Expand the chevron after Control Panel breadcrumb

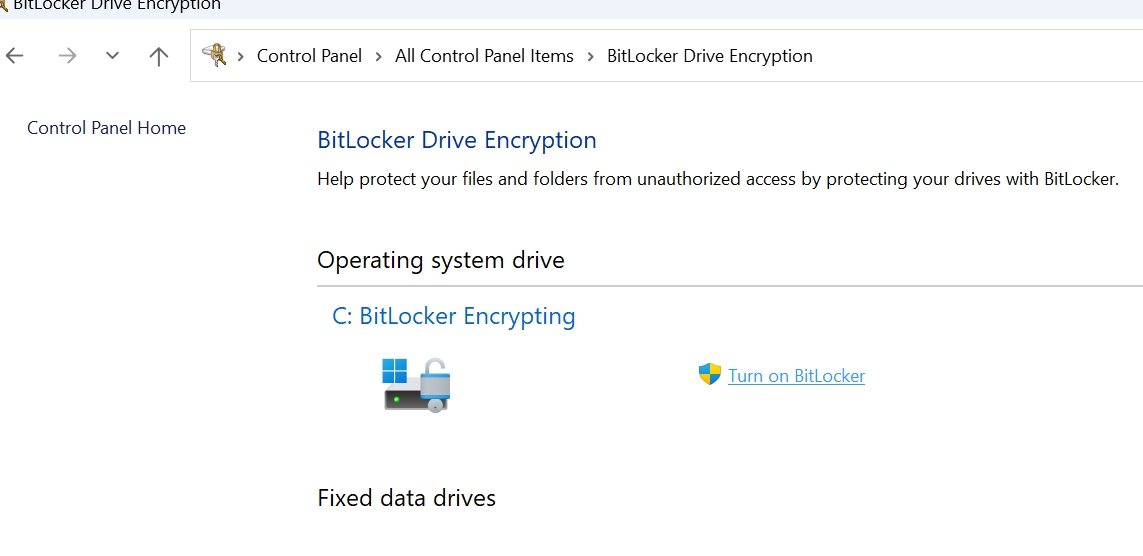coord(378,56)
